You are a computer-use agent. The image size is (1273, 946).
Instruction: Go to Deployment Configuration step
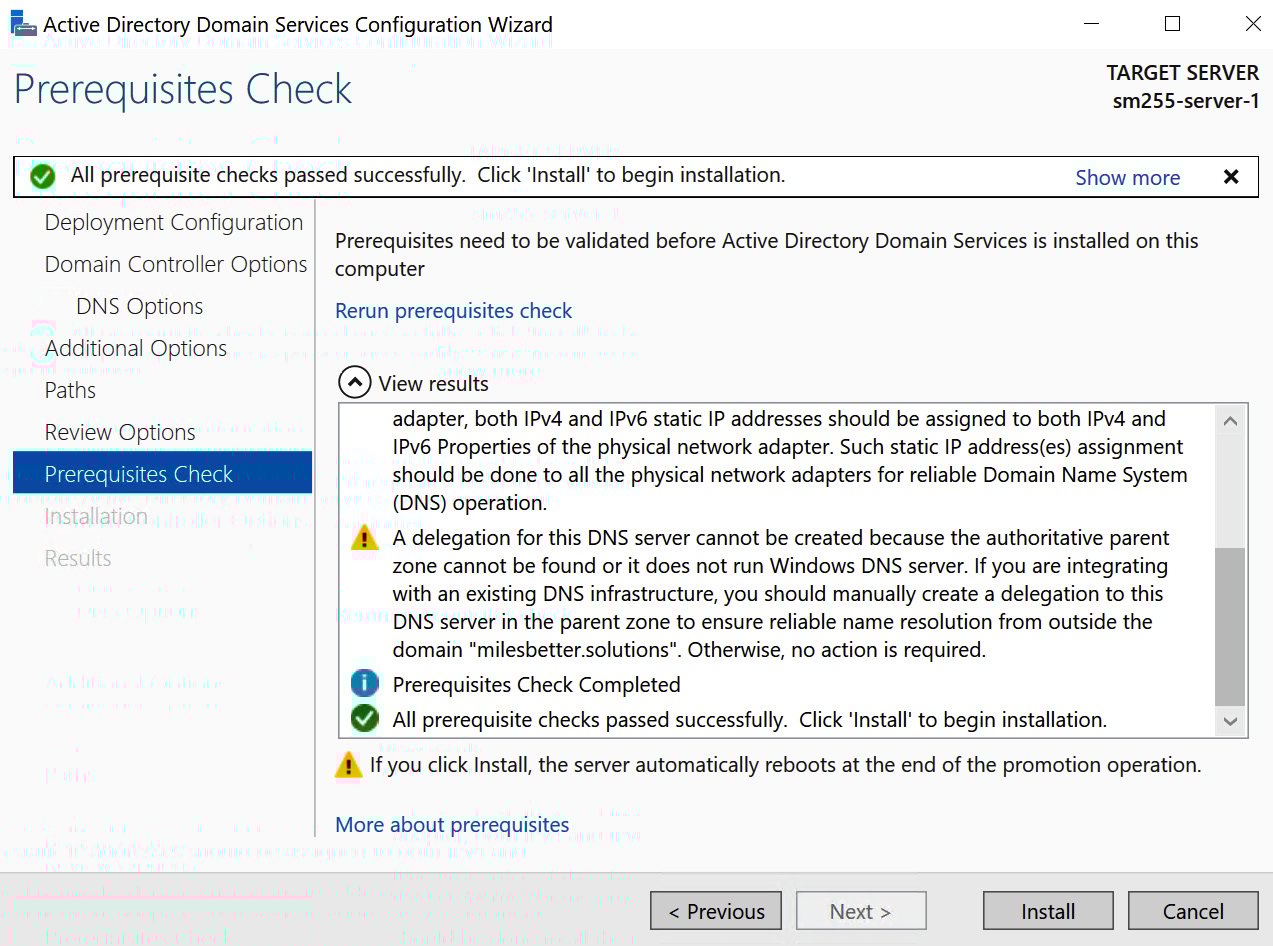(173, 223)
